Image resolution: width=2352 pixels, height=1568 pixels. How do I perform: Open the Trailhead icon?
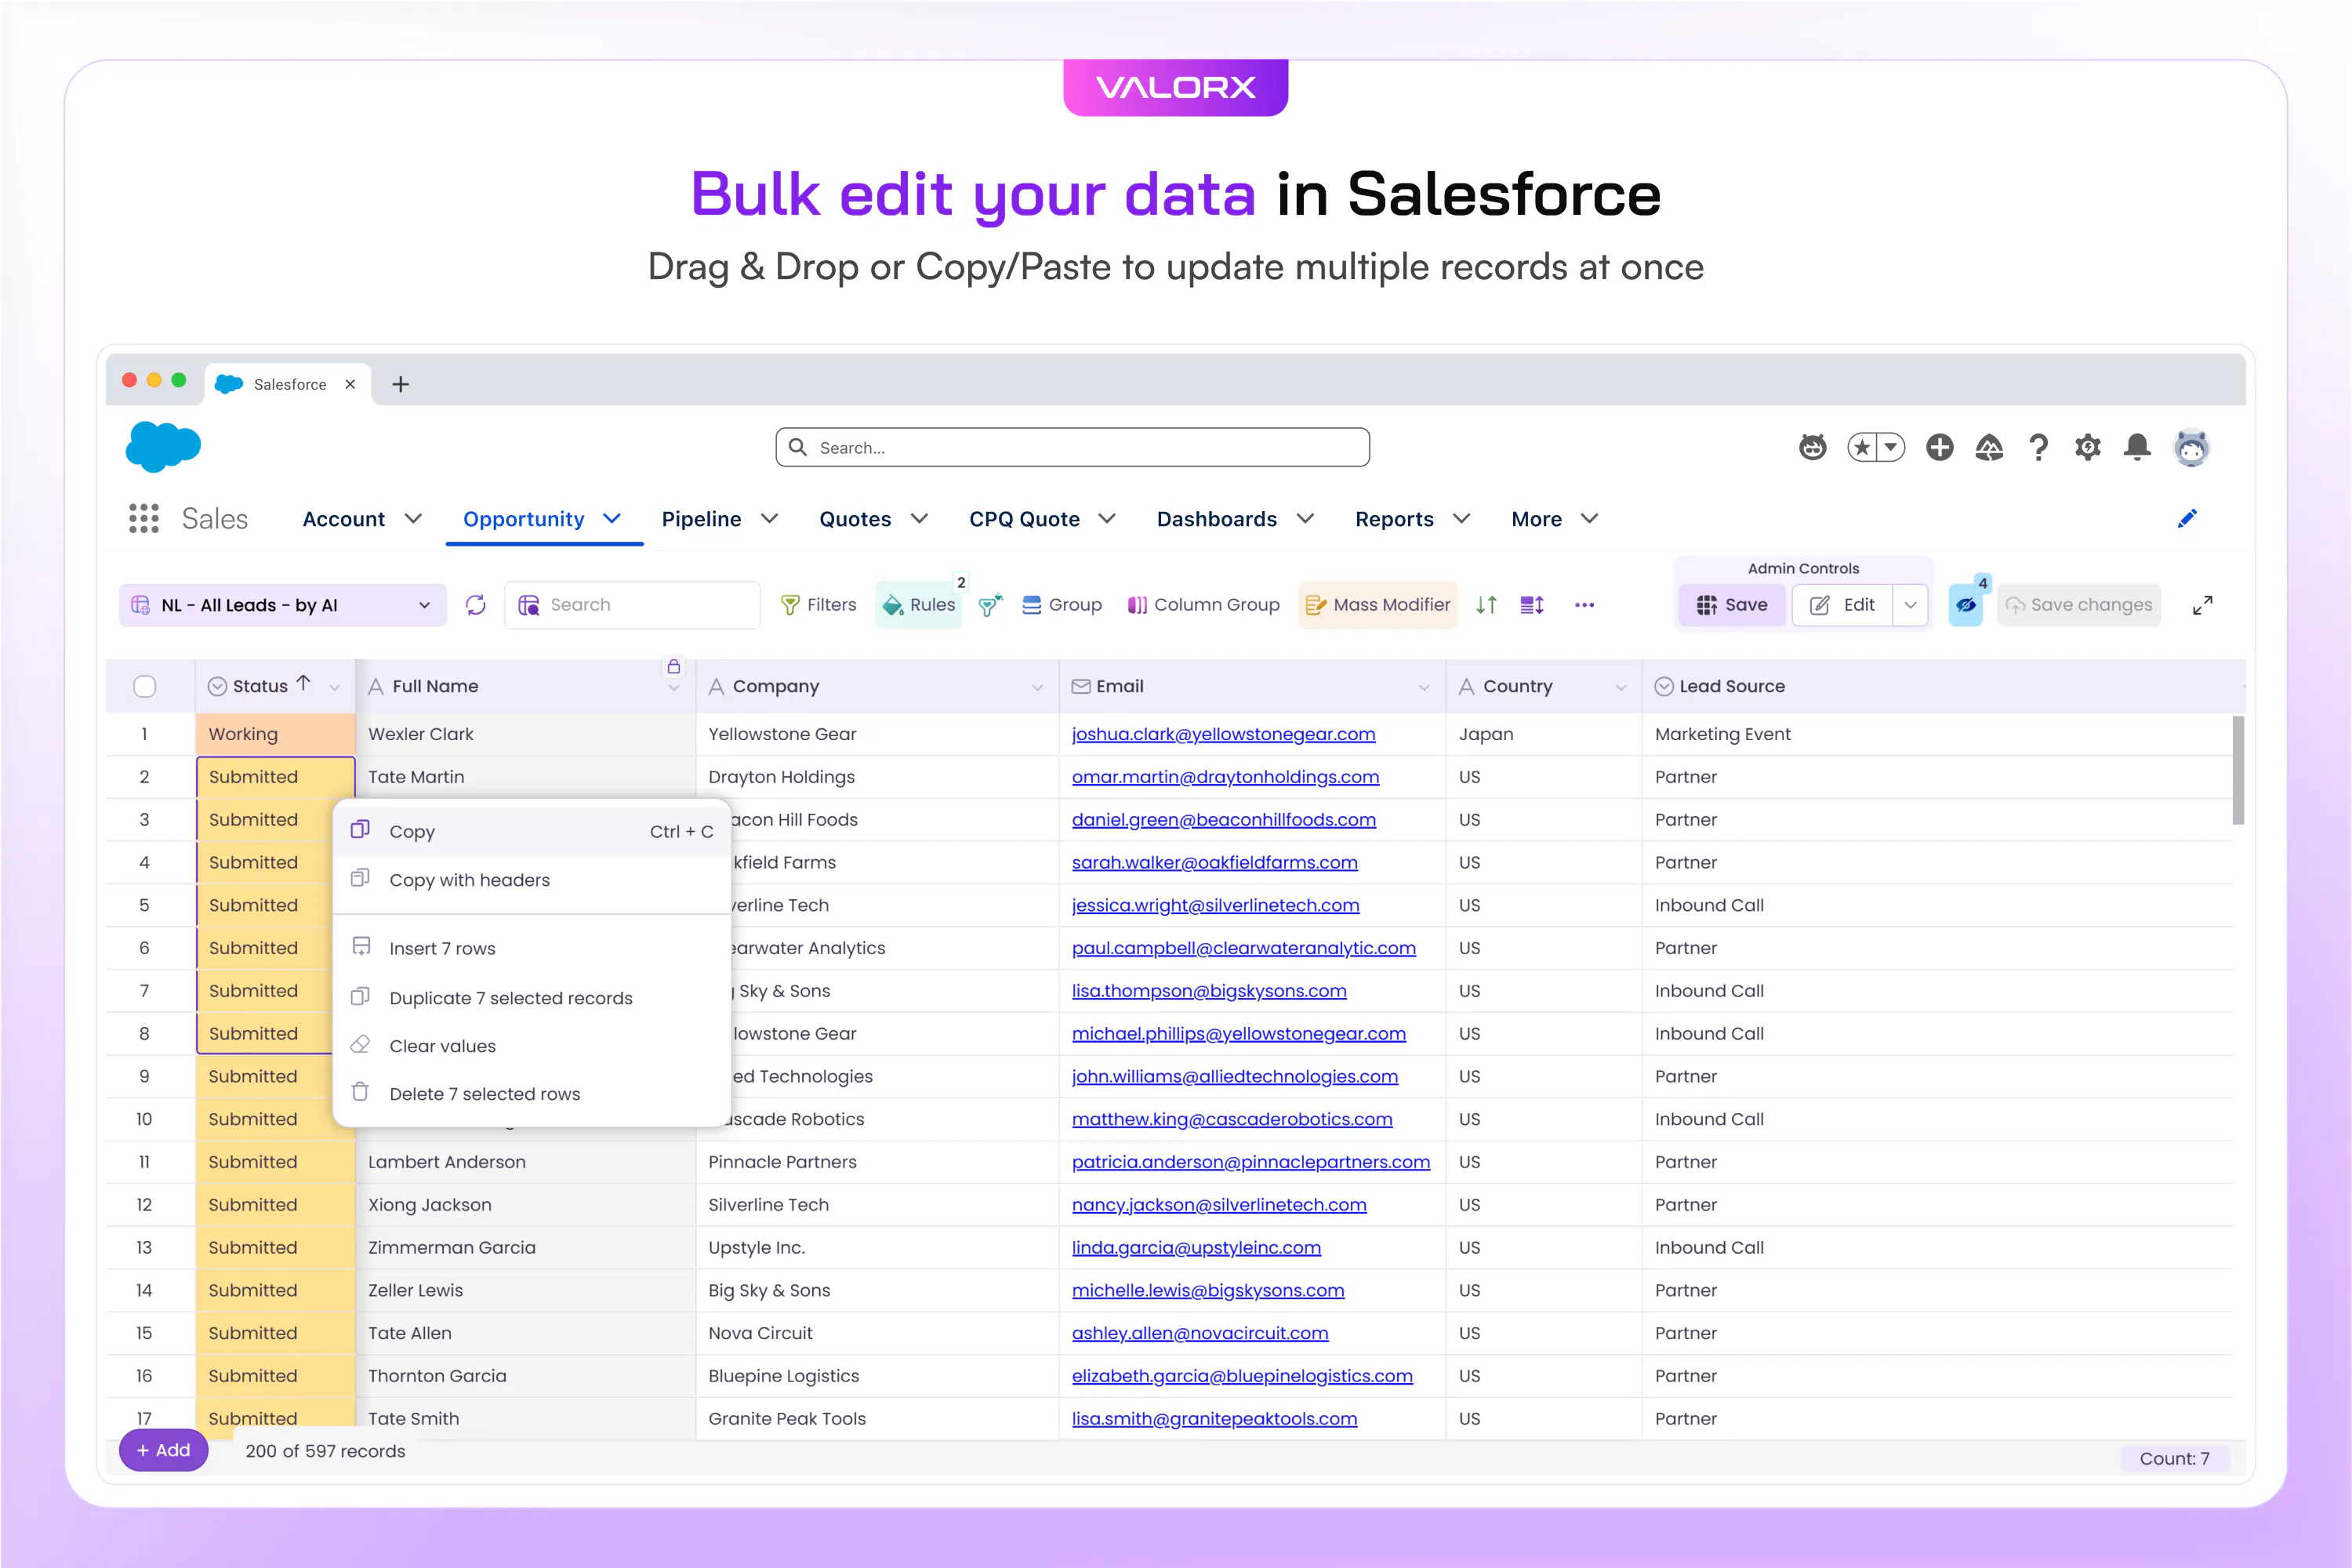pos(1989,447)
